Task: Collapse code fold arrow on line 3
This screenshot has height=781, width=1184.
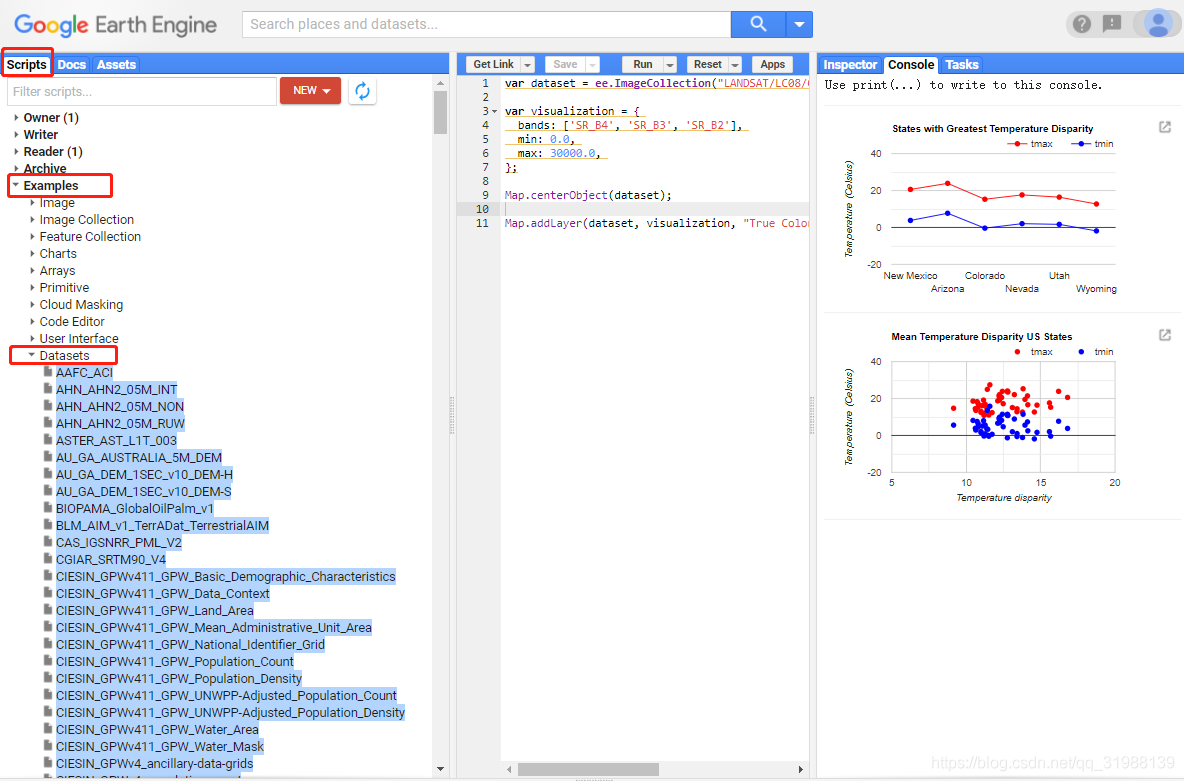Action: [495, 111]
